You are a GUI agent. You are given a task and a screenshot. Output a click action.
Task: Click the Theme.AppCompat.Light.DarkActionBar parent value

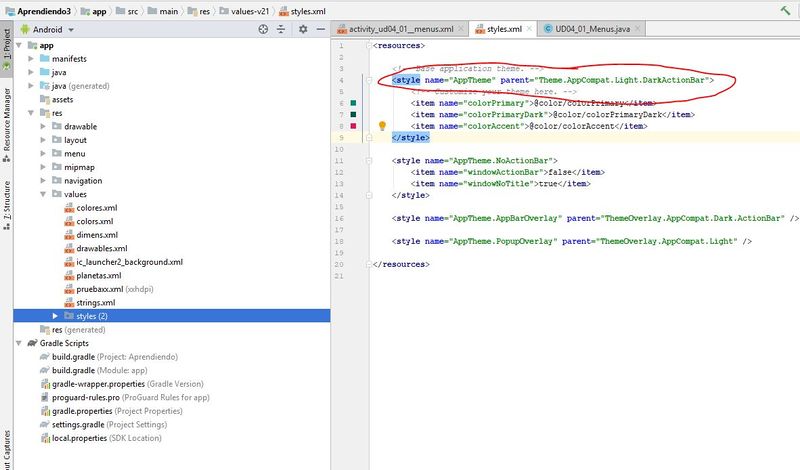tap(622, 80)
